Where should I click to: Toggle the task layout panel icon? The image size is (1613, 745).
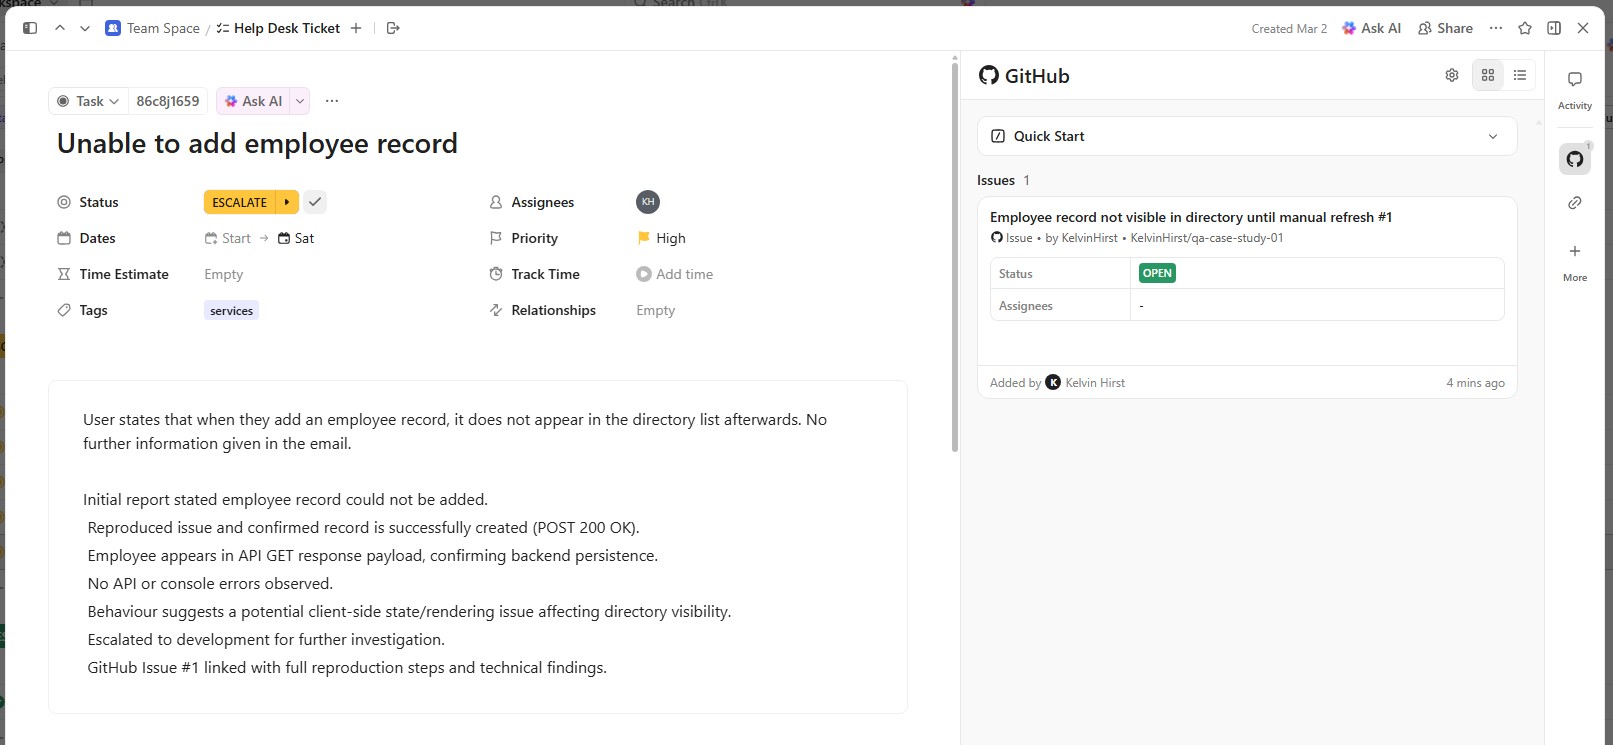(x=1554, y=28)
